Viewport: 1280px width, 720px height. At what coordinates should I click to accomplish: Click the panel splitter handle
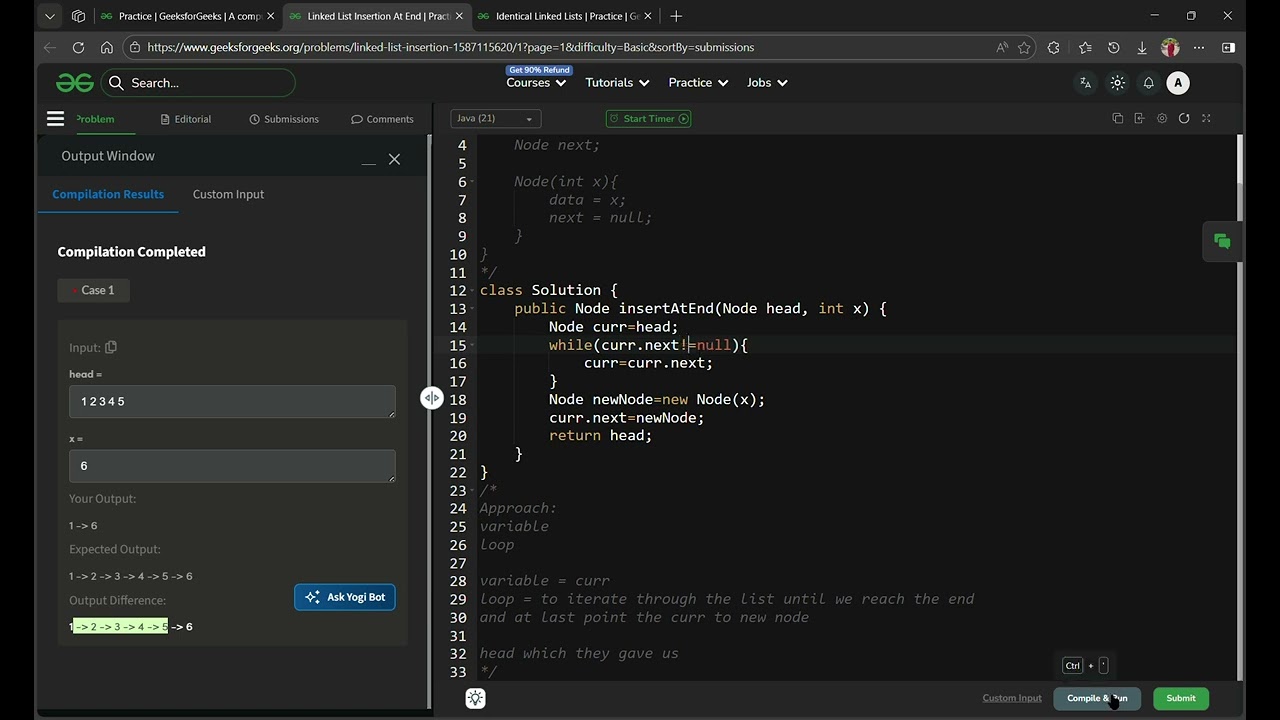tap(431, 398)
